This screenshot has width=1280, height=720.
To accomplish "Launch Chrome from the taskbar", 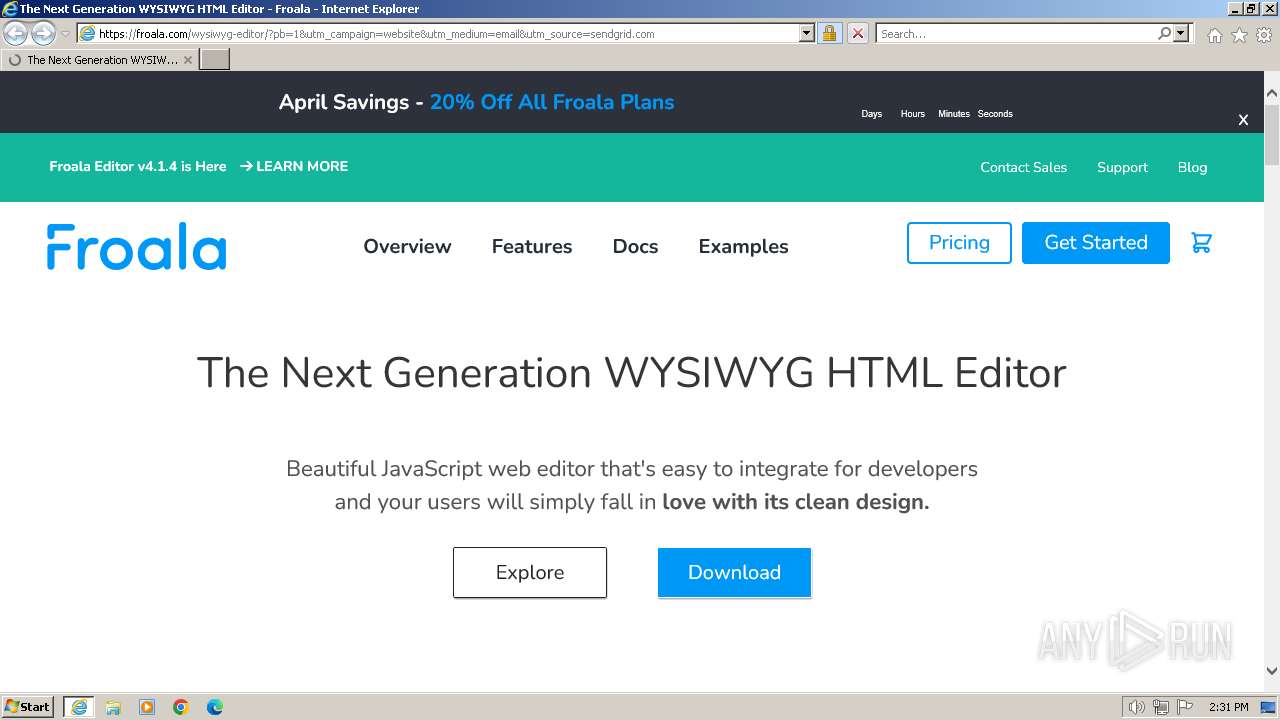I will pos(181,707).
